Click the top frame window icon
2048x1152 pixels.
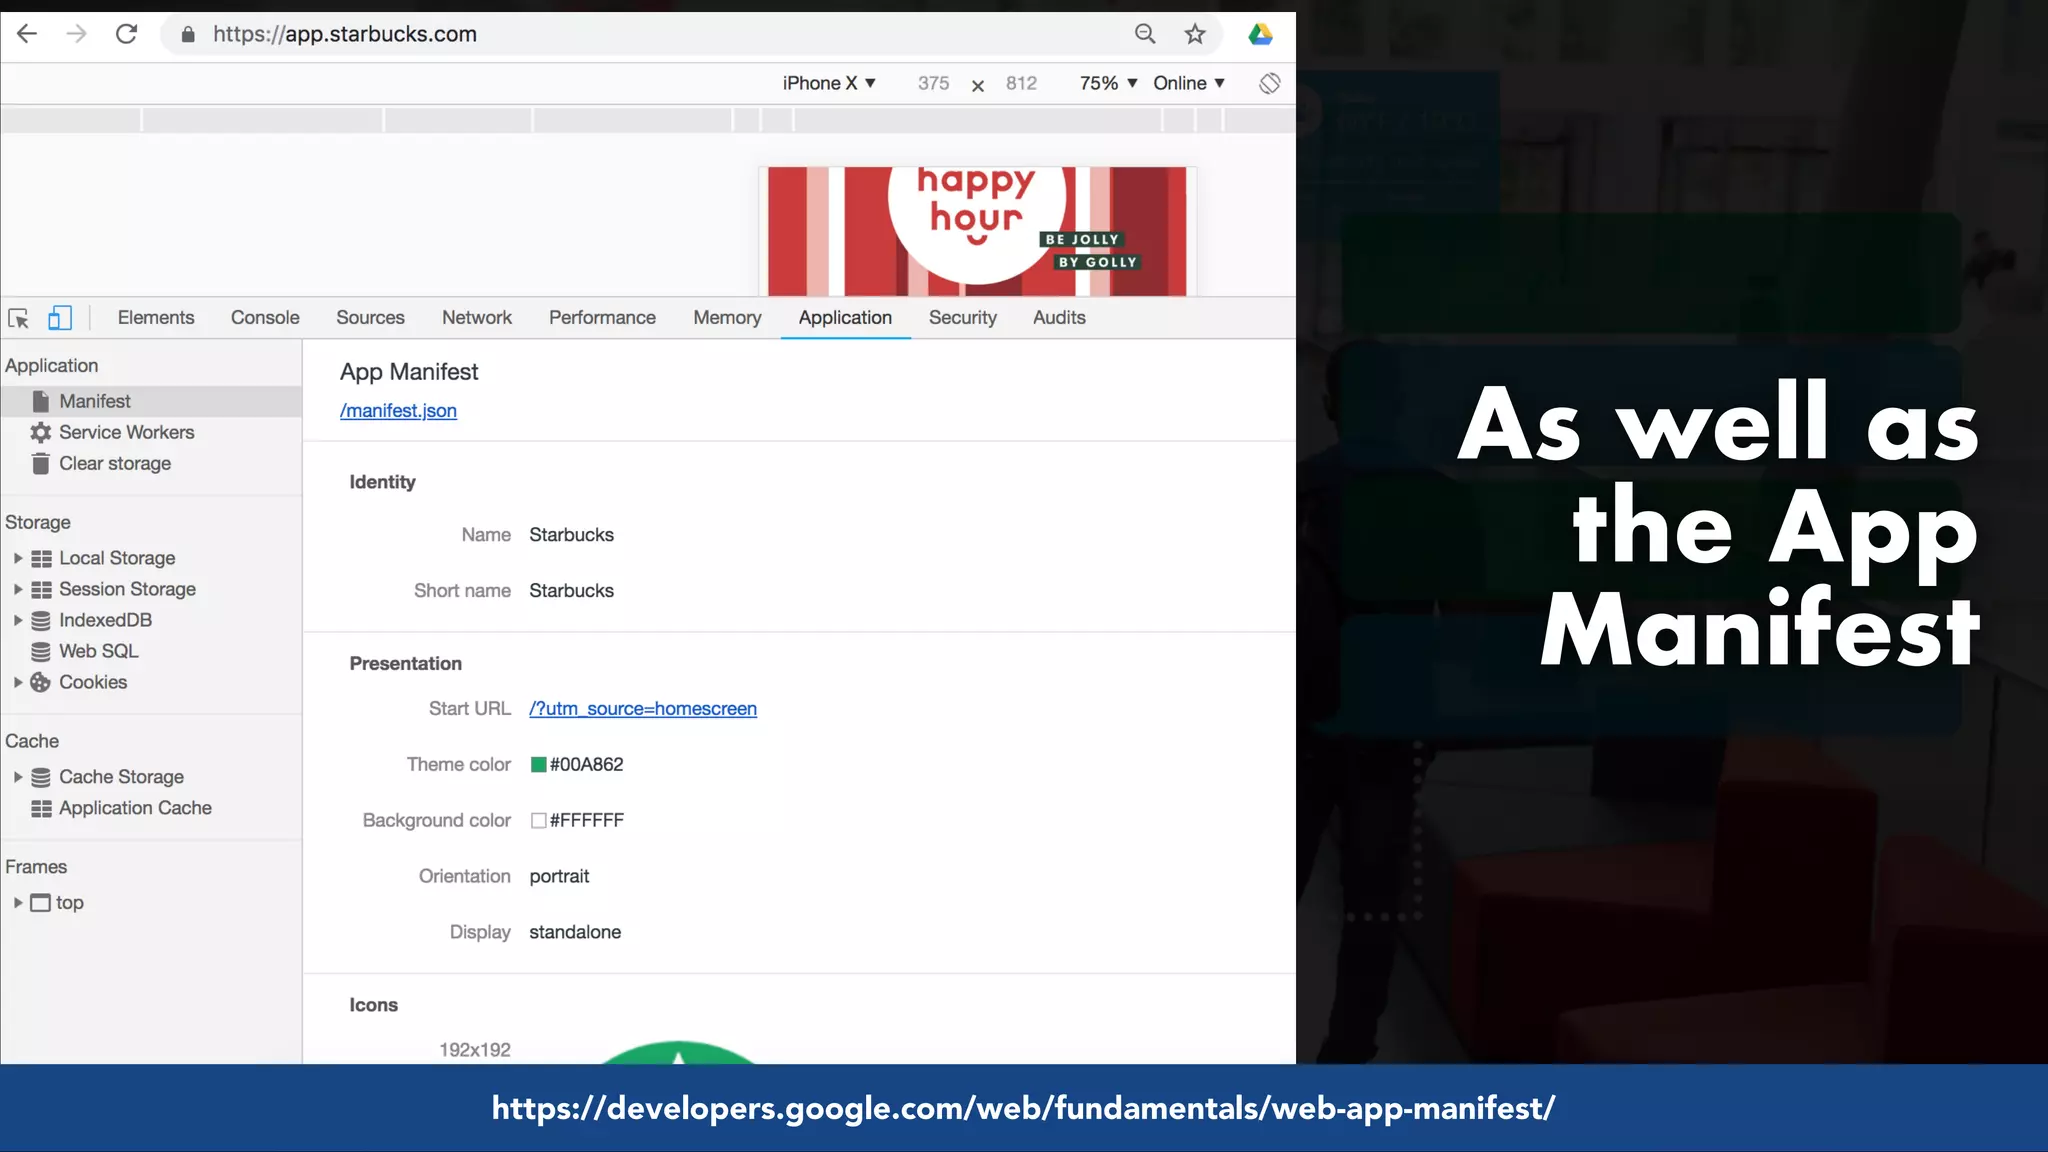pos(40,903)
